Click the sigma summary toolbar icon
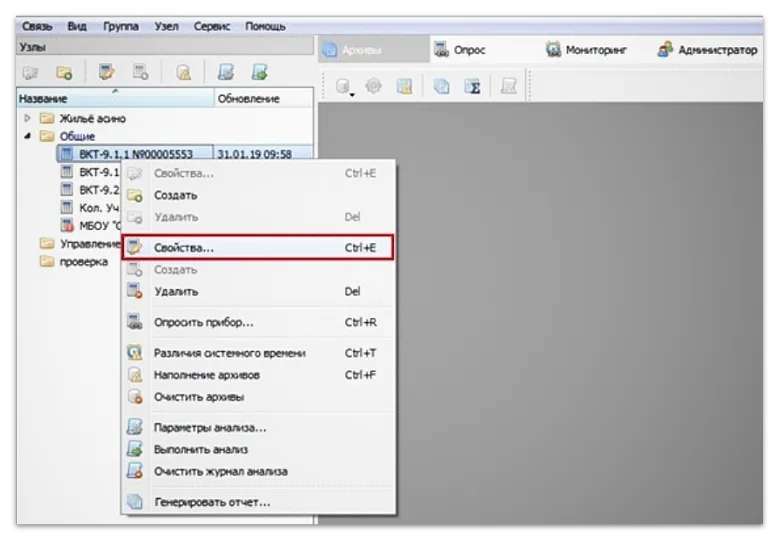This screenshot has width=780, height=540. (x=476, y=87)
